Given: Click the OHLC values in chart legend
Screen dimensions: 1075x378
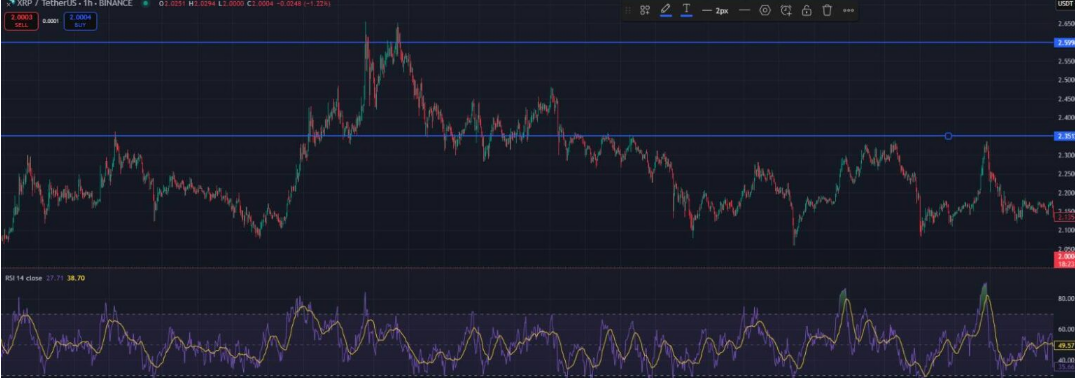Looking at the screenshot, I should pyautogui.click(x=246, y=3).
